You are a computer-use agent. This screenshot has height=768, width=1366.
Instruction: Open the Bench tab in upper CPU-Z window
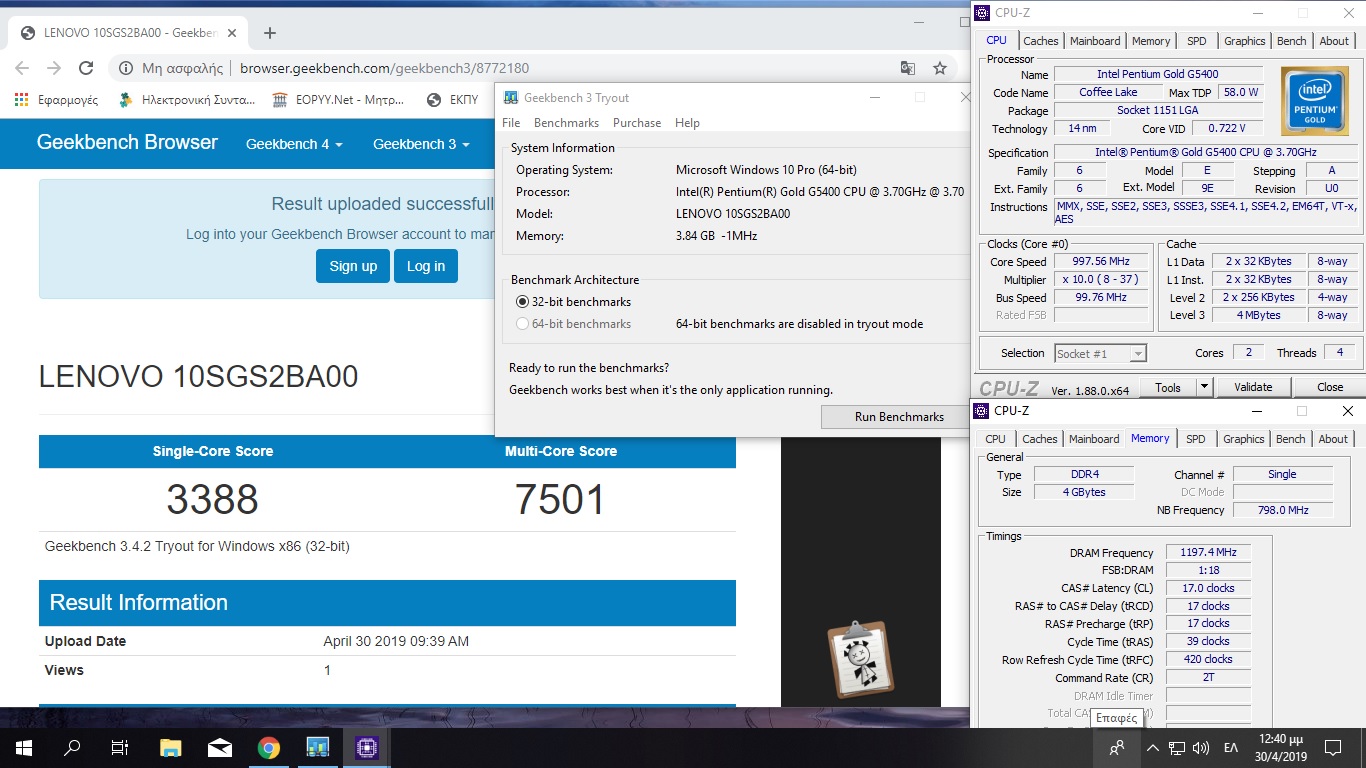coord(1291,41)
